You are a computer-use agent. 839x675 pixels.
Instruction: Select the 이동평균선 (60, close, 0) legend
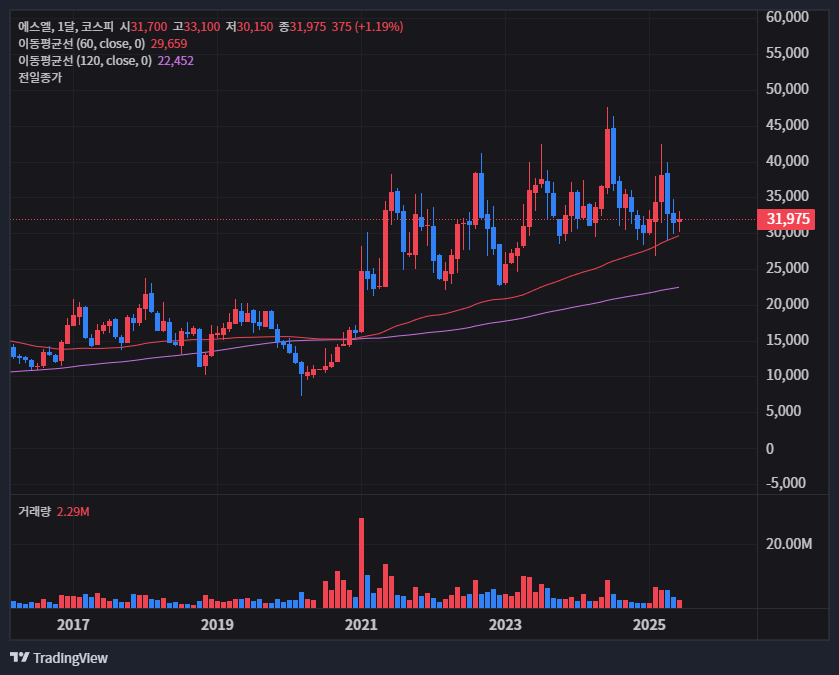[81, 43]
